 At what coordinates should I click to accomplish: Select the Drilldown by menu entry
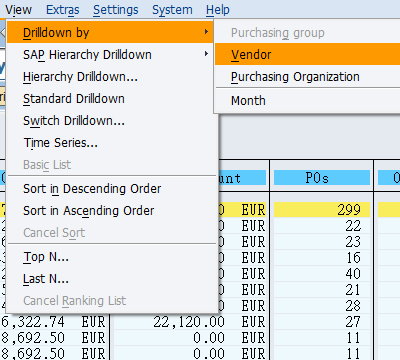tap(110, 32)
